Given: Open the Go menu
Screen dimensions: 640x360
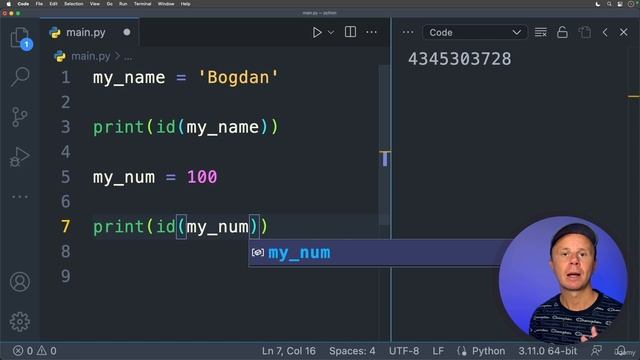Looking at the screenshot, I should coord(109,4).
